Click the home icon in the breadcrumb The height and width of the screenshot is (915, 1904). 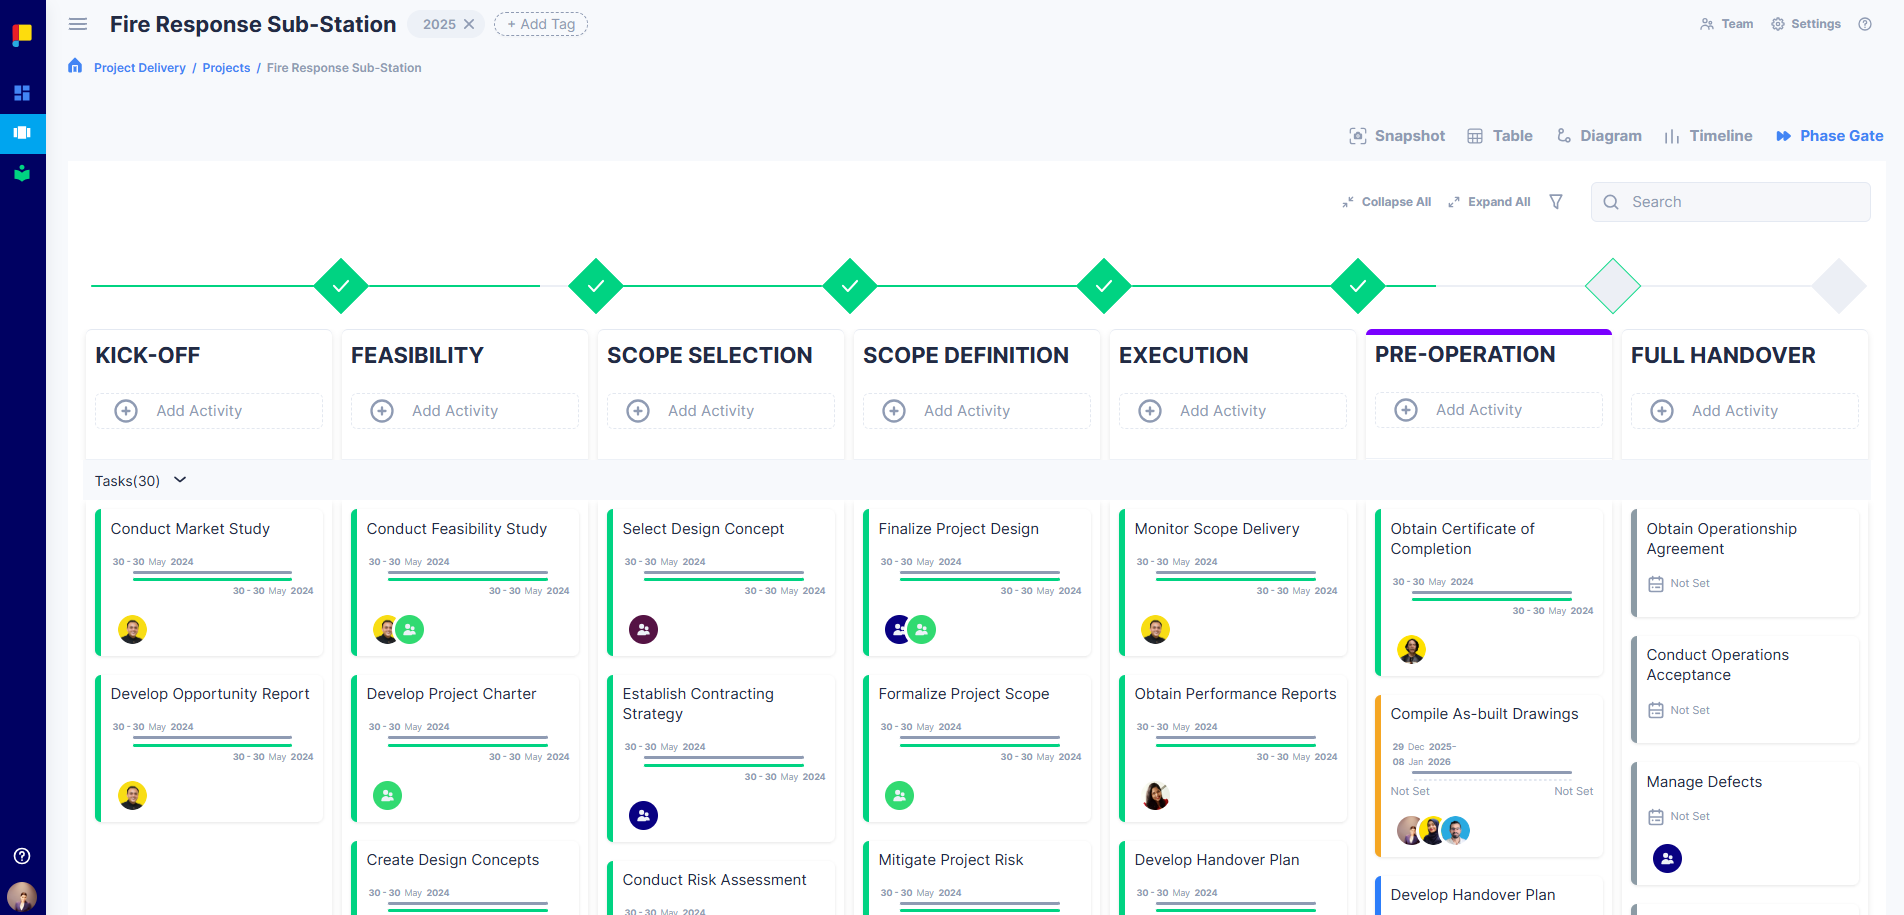[x=75, y=65]
